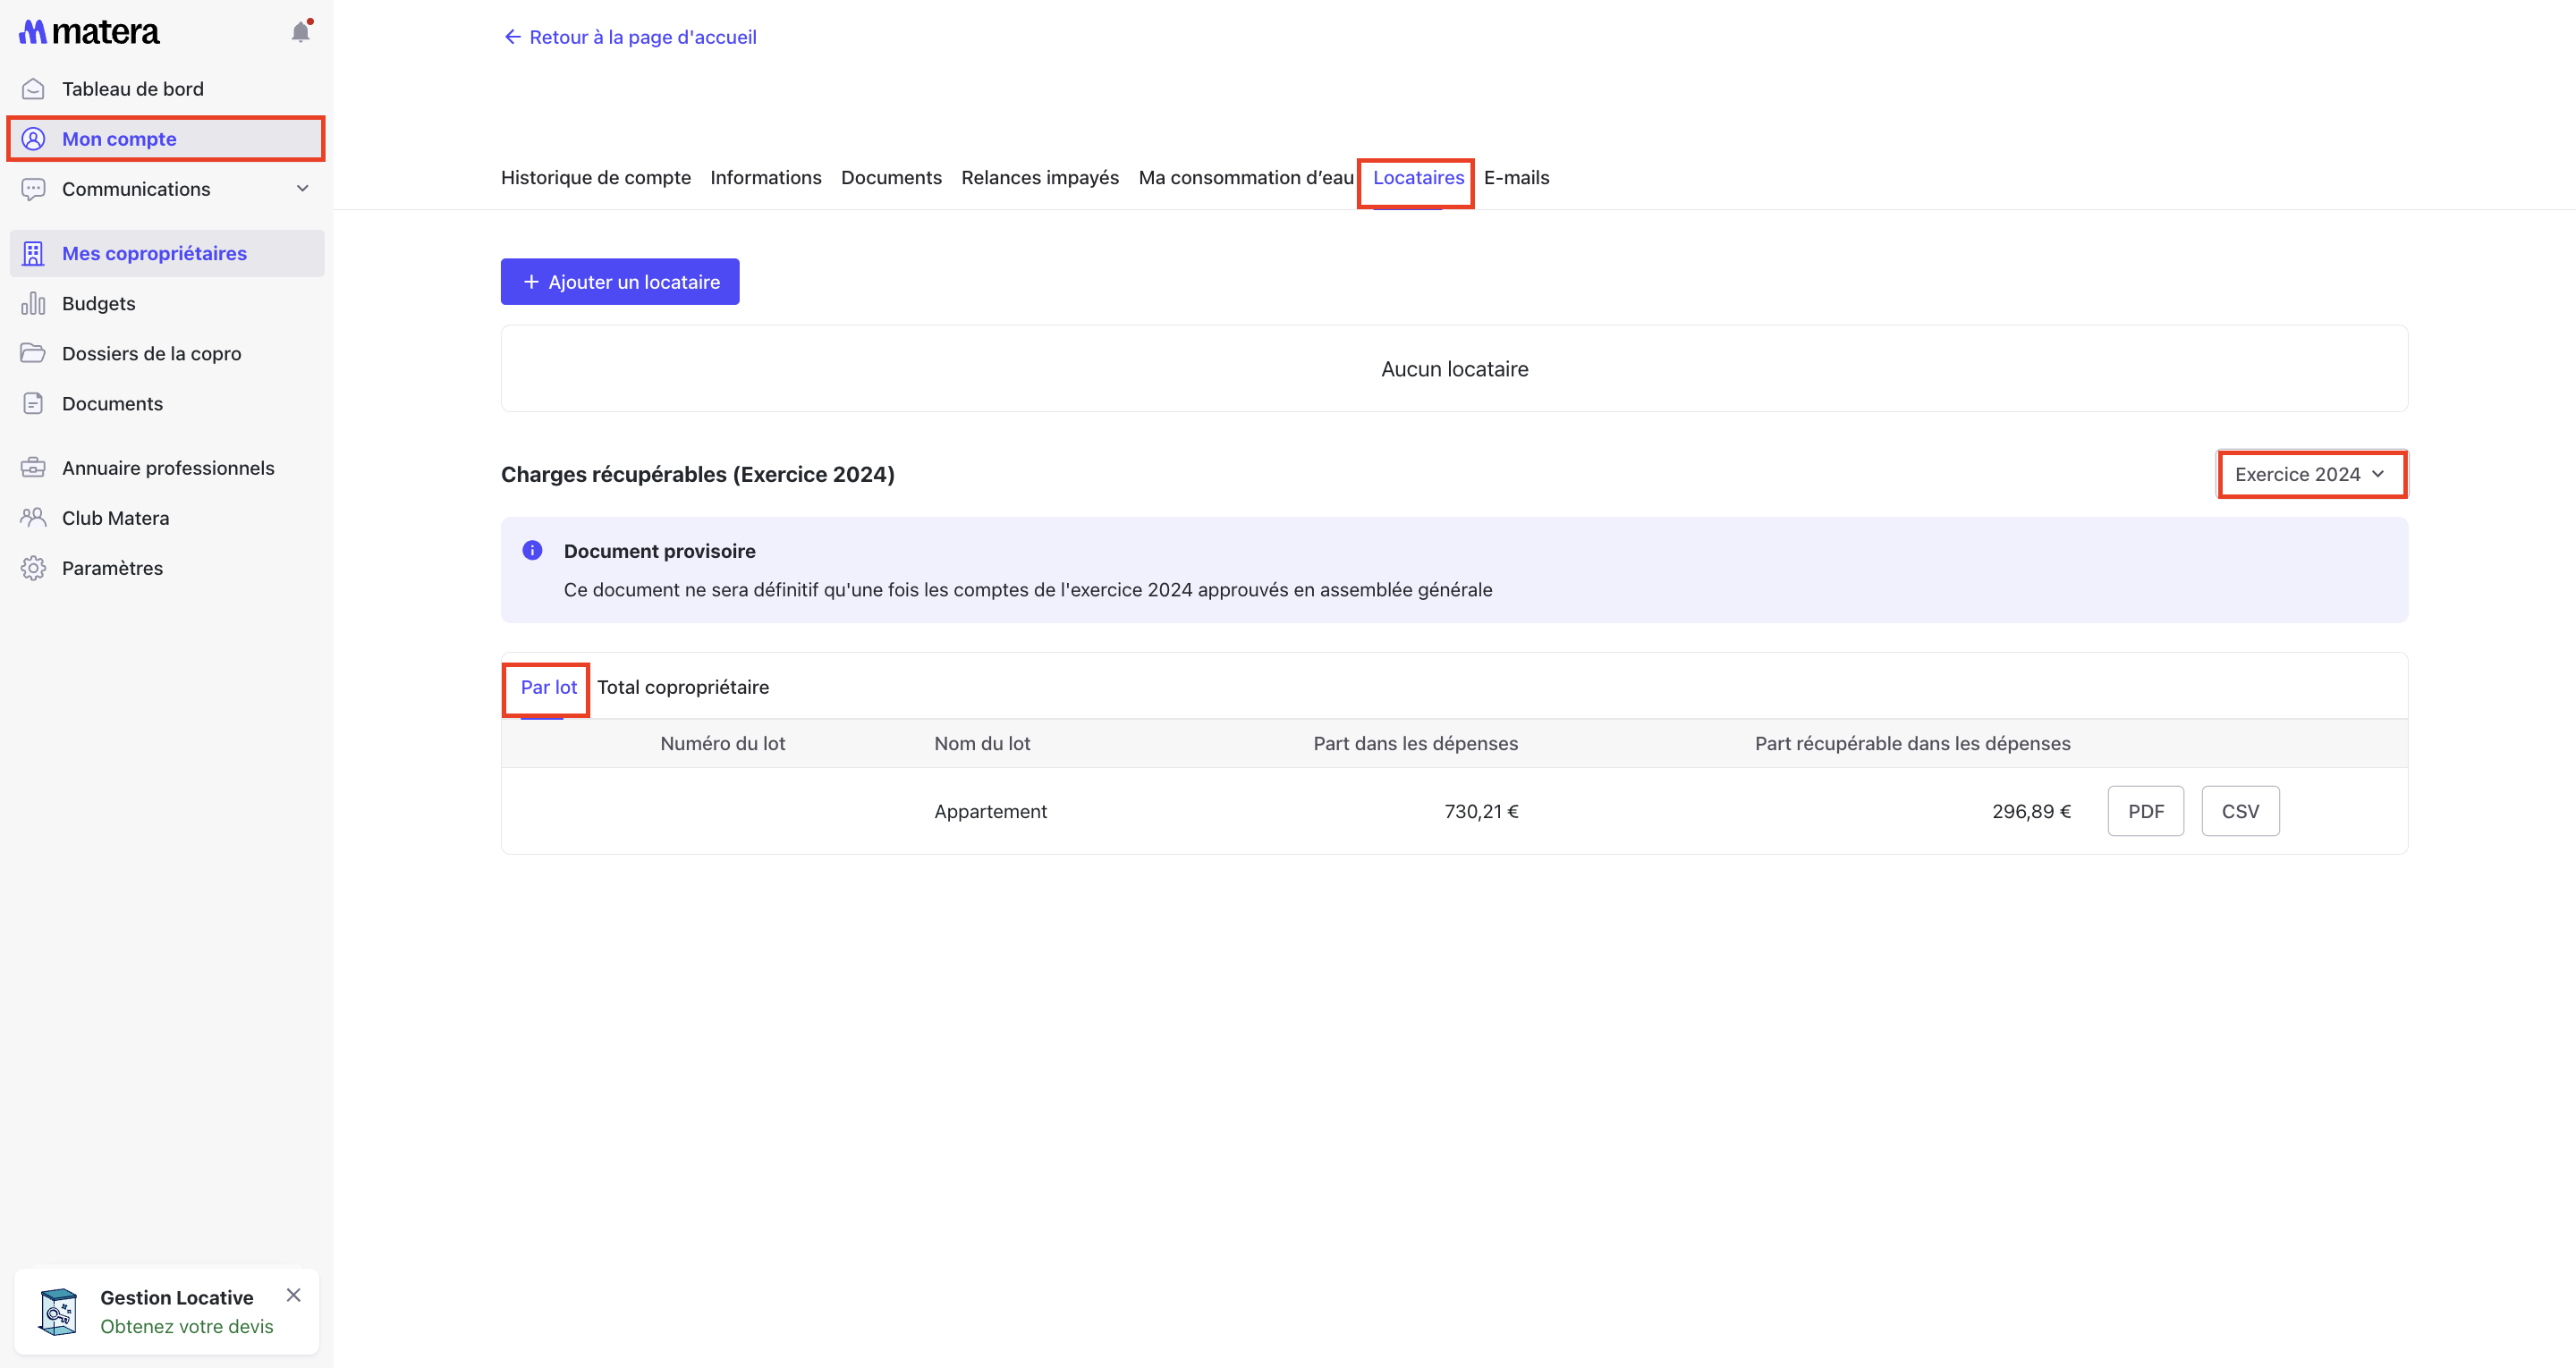Click Obtenez votre devis link

pyautogui.click(x=186, y=1326)
